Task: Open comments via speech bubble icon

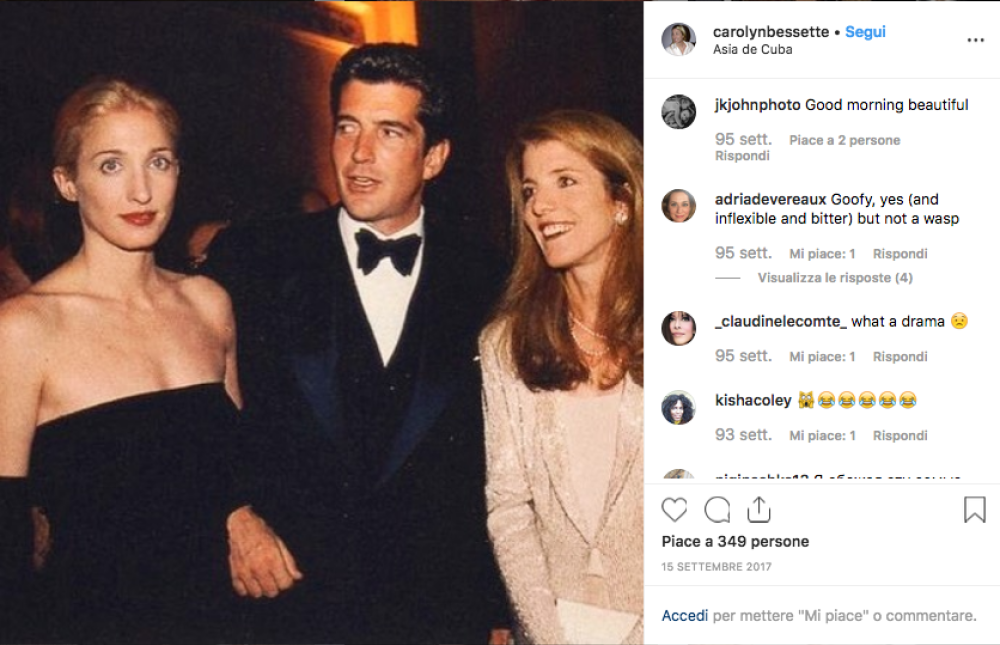Action: tap(717, 510)
